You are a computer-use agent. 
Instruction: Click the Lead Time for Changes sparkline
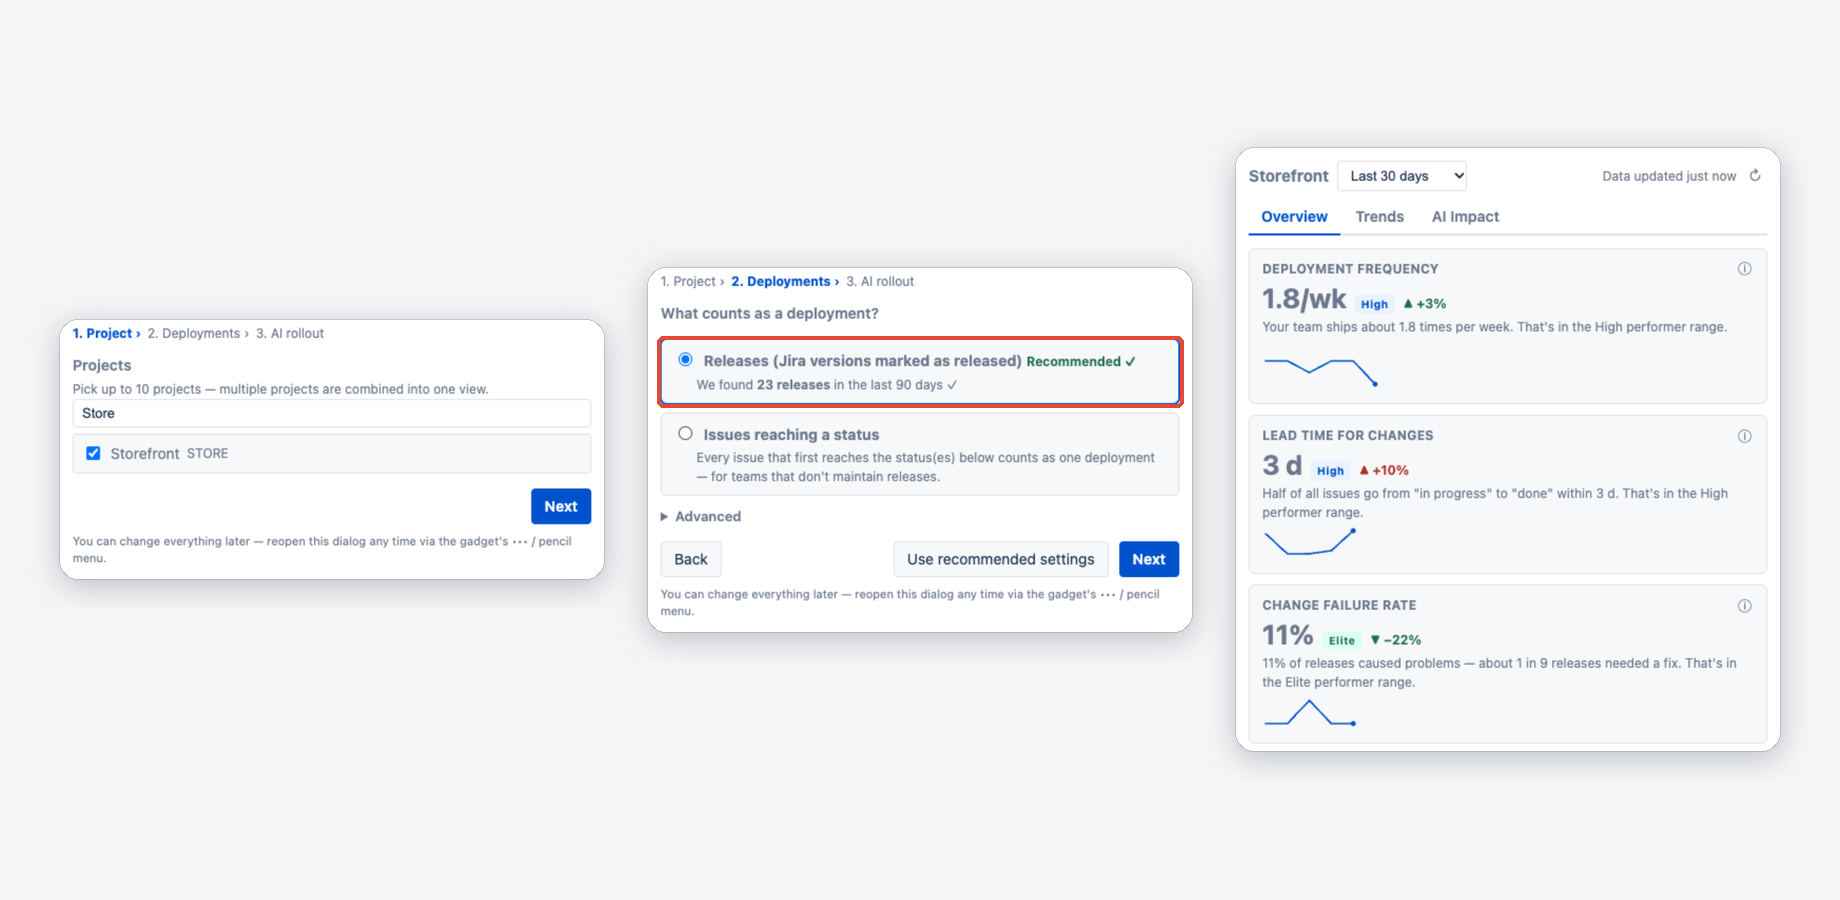1310,541
